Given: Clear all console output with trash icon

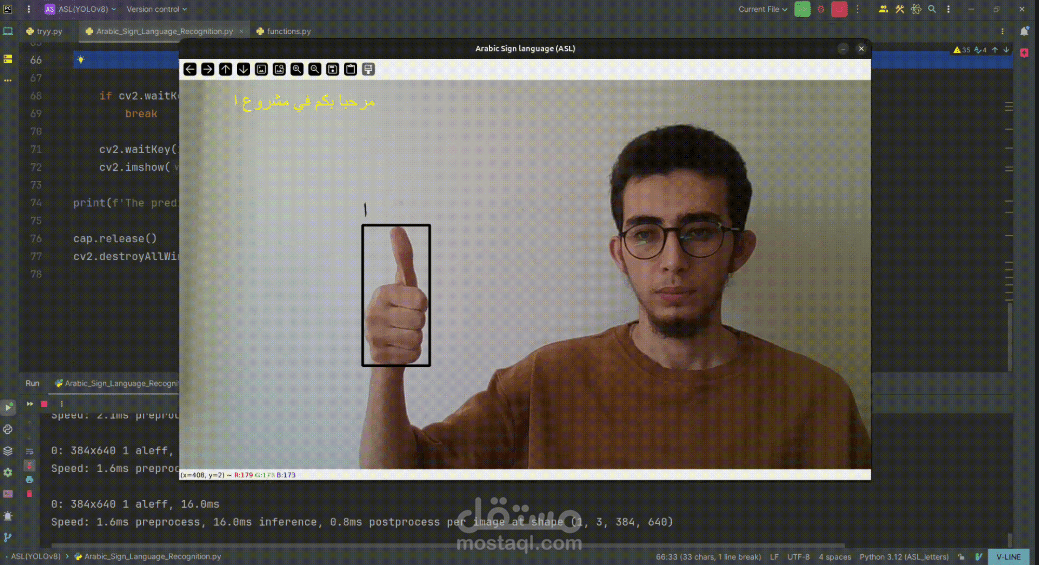Looking at the screenshot, I should 29,494.
